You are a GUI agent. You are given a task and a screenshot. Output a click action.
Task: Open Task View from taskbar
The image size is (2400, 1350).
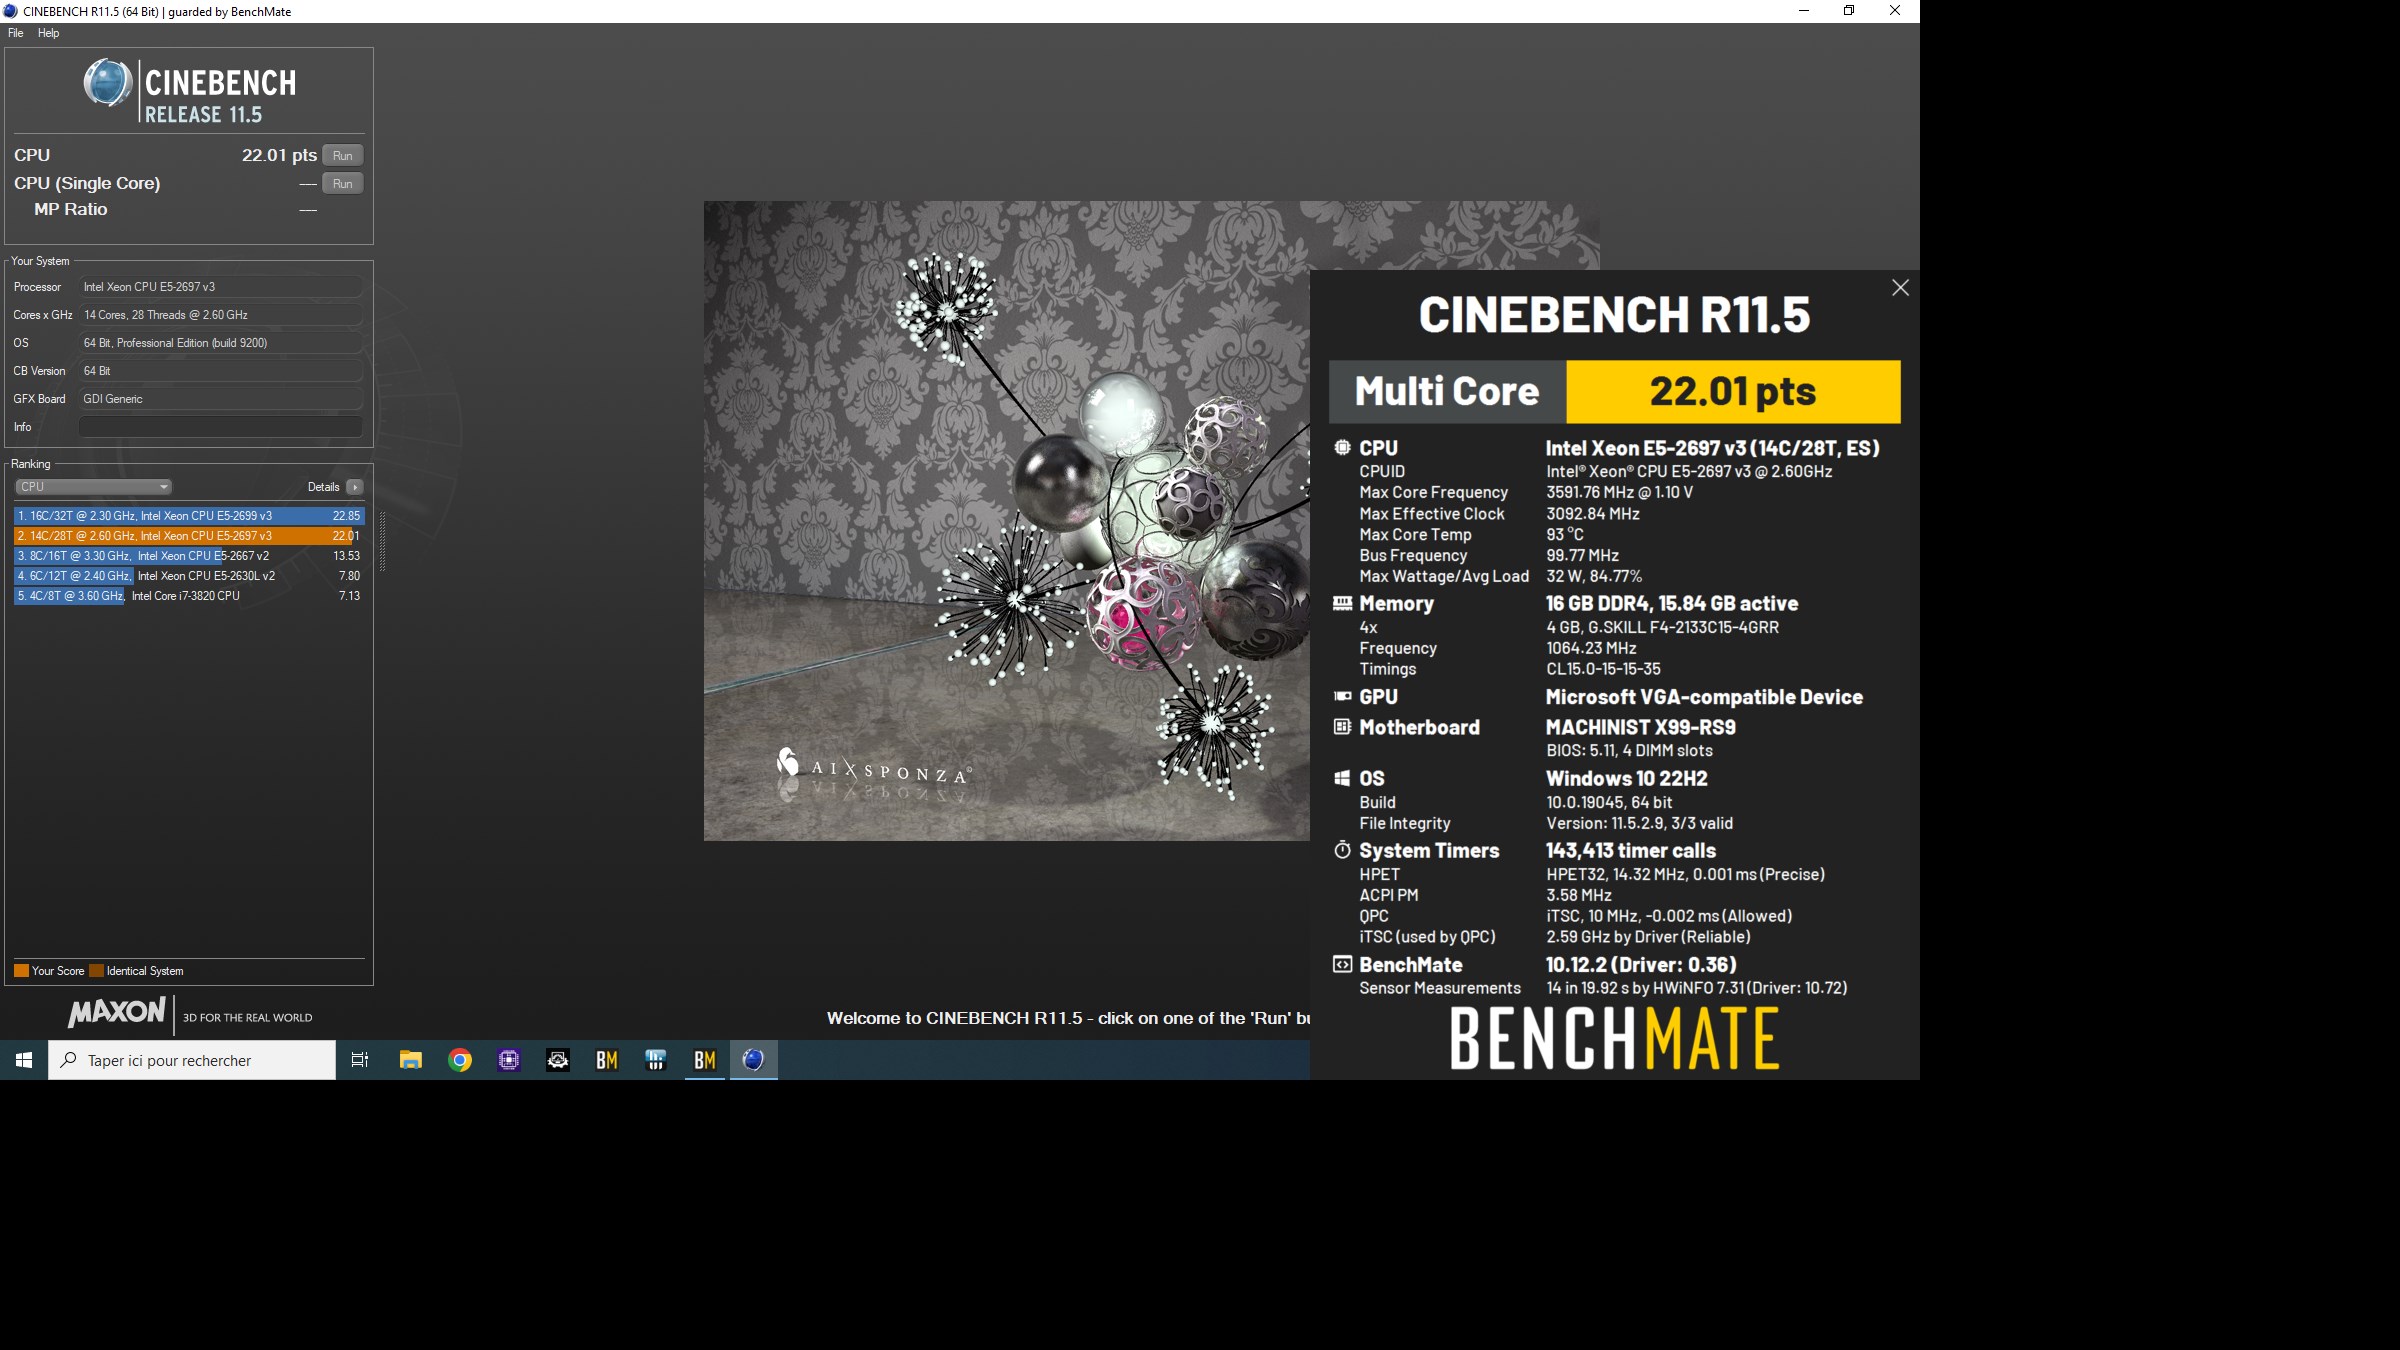tap(360, 1060)
